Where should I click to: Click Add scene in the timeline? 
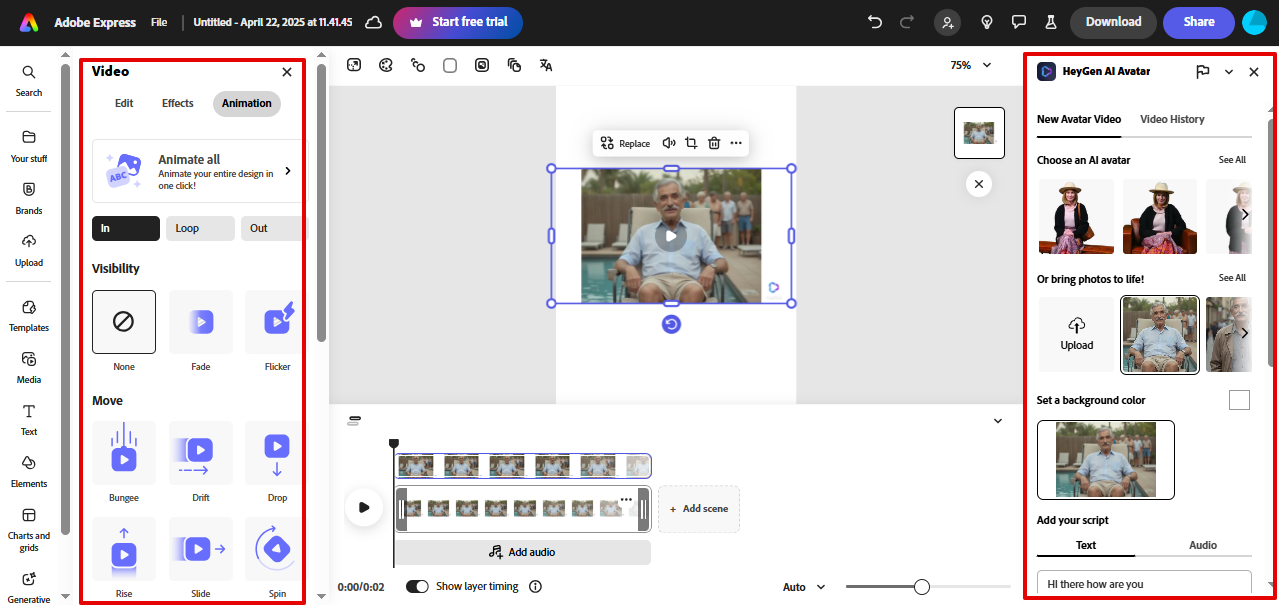pos(698,508)
